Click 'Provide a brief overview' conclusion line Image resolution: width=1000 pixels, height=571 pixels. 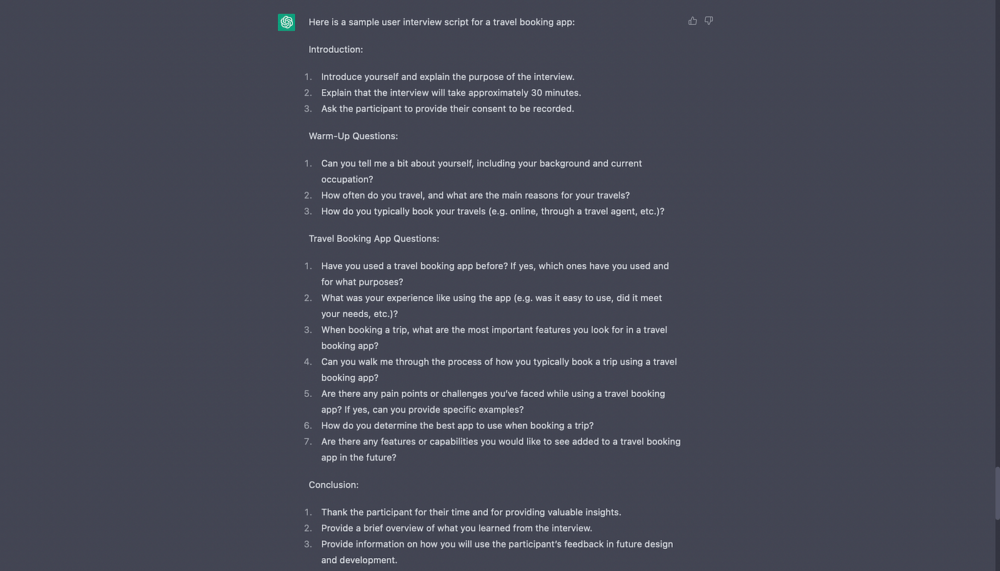[457, 528]
